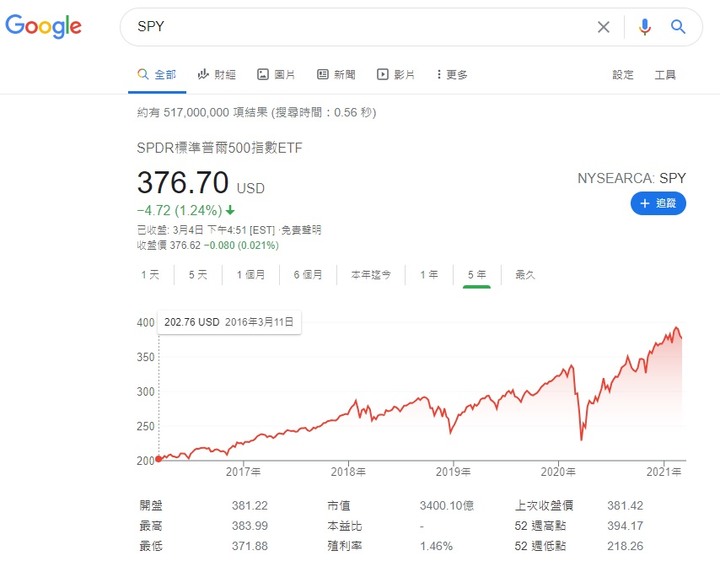The width and height of the screenshot is (720, 583).
Task: Click the 2019年 label on chart axis
Action: [453, 471]
